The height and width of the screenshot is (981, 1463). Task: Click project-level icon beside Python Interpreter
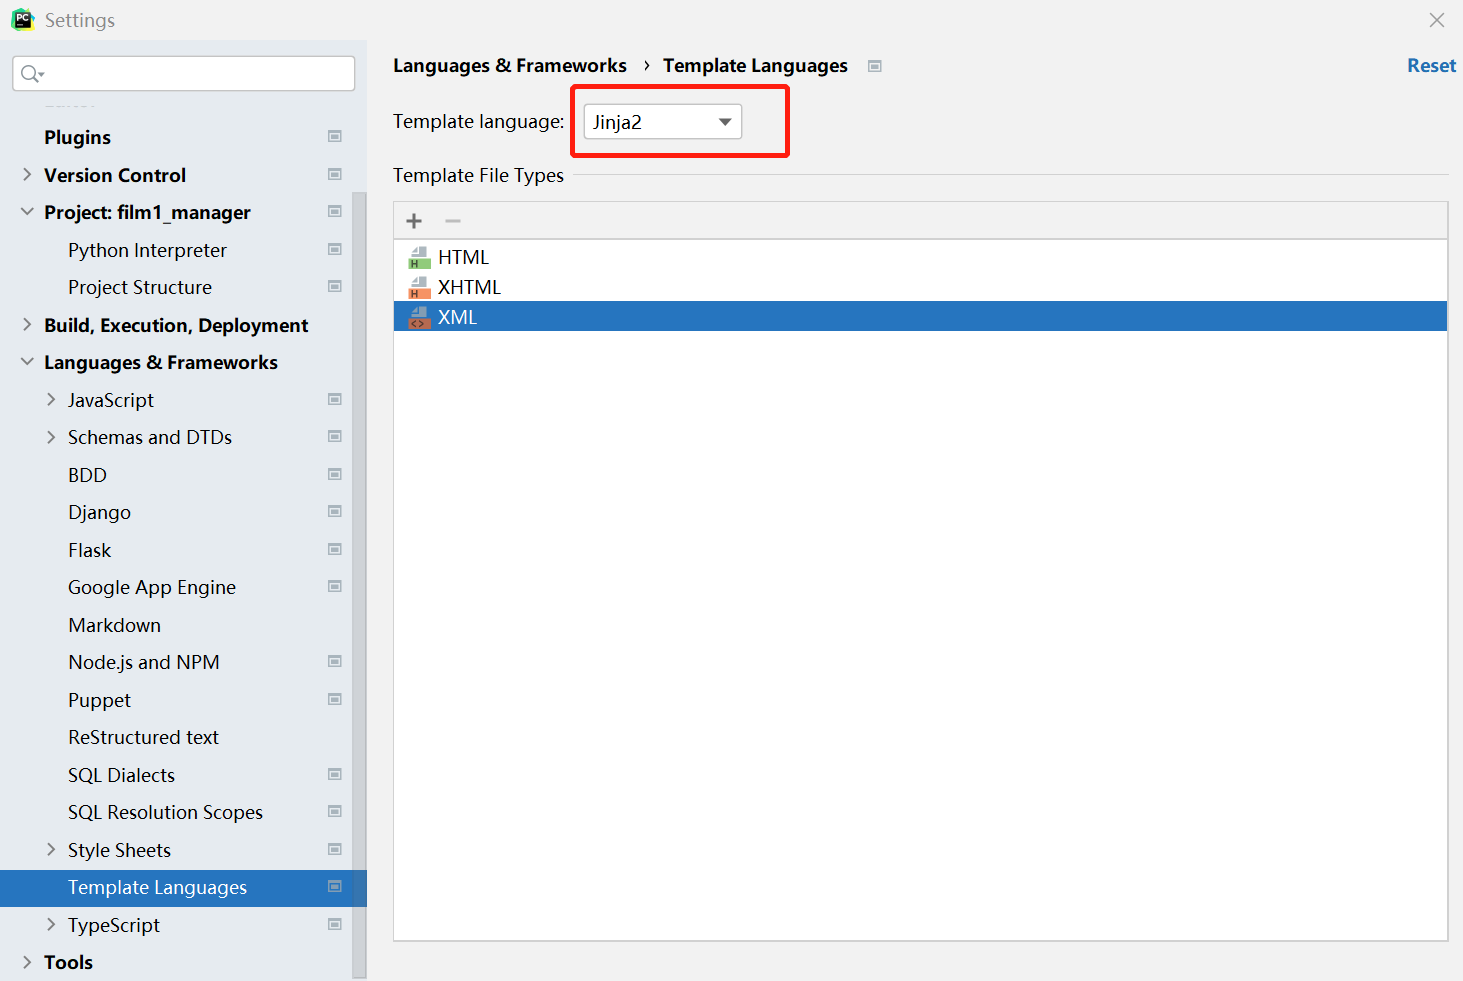pos(335,249)
